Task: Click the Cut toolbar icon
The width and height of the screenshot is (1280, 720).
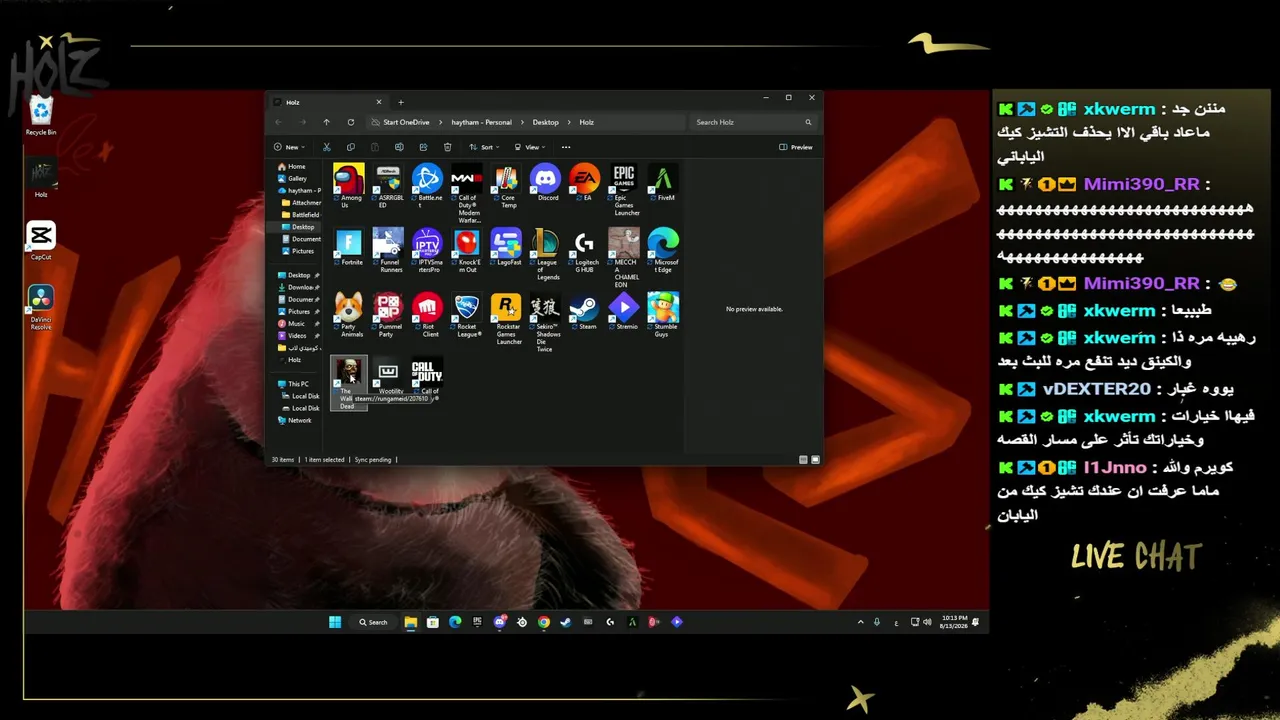Action: coord(326,147)
